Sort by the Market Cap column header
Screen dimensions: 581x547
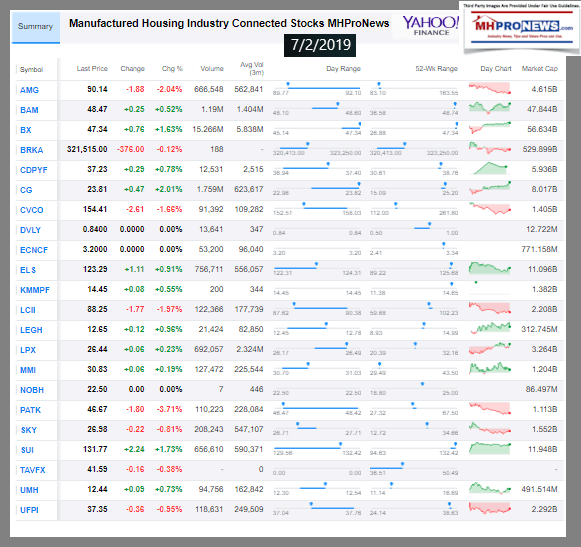pos(540,69)
